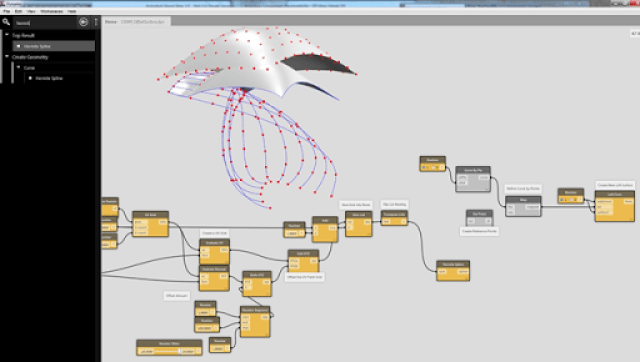Collapse the Create Geometry category

7,57
